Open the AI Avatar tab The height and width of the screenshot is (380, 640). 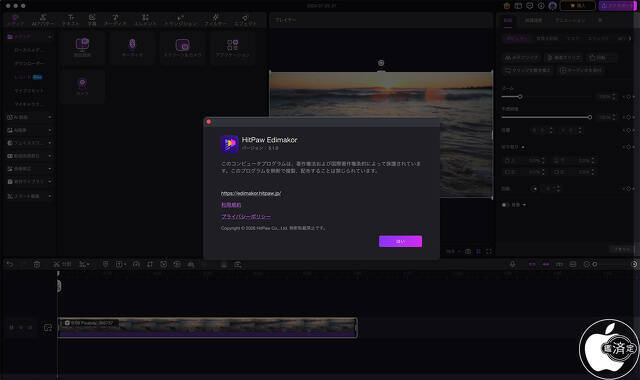43,20
